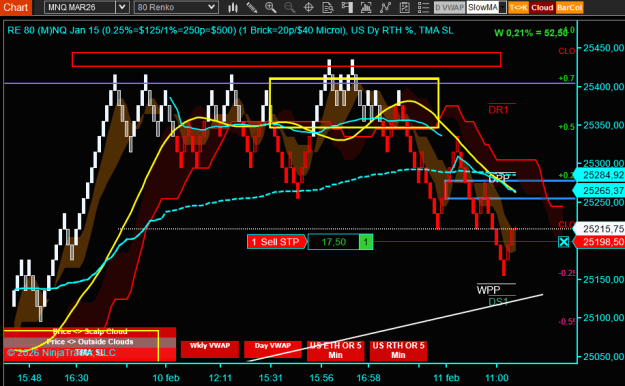Viewport: 625px width, 386px height.
Task: Click the 1 Sell STP order label
Action: click(277, 242)
